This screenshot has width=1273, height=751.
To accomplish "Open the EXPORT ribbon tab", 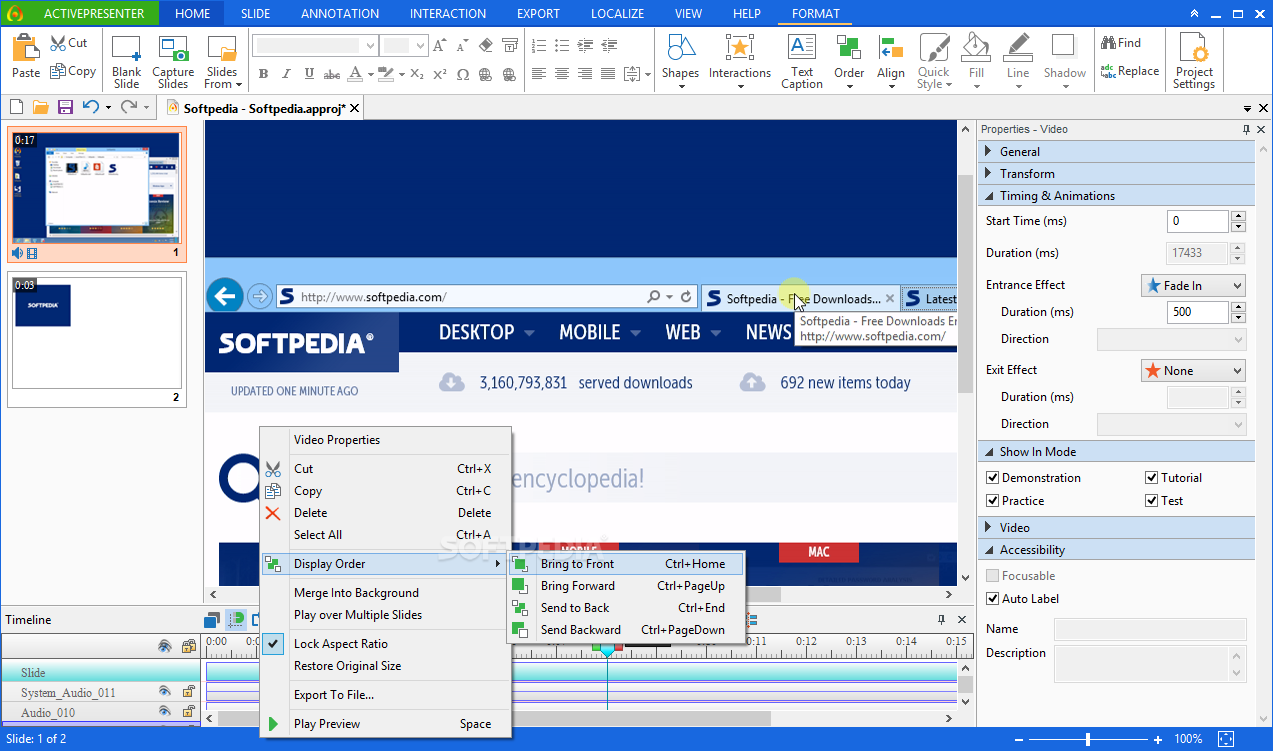I will 538,14.
